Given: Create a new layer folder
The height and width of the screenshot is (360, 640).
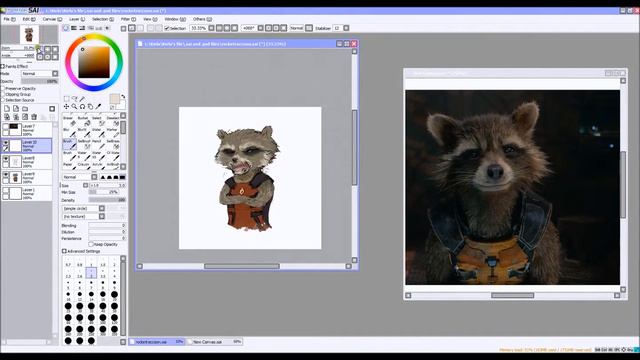Looking at the screenshot, I should (25, 109).
